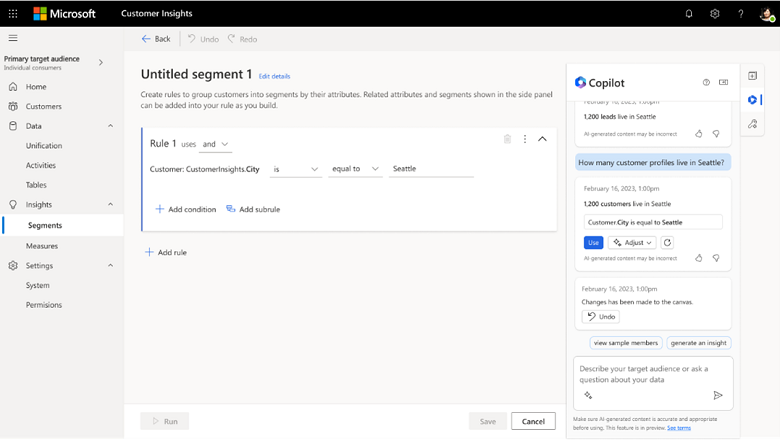Click the blue Use button
The width and height of the screenshot is (780, 440).
click(x=593, y=243)
